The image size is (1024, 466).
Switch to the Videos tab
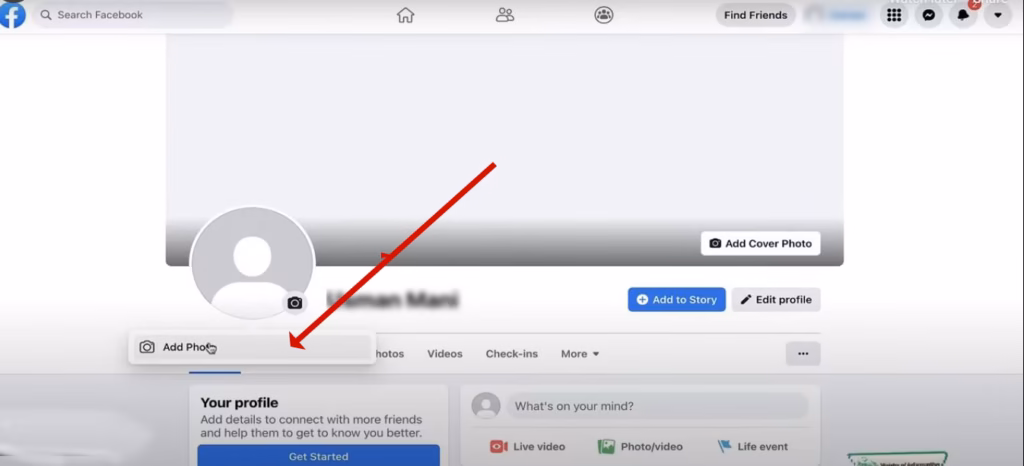pyautogui.click(x=445, y=354)
